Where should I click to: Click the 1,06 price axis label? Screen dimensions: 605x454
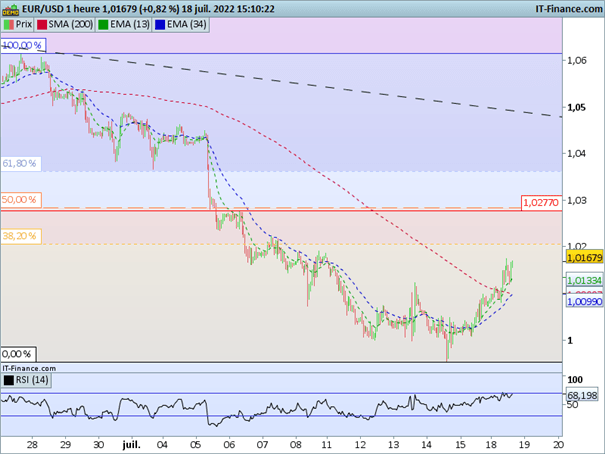[x=577, y=60]
